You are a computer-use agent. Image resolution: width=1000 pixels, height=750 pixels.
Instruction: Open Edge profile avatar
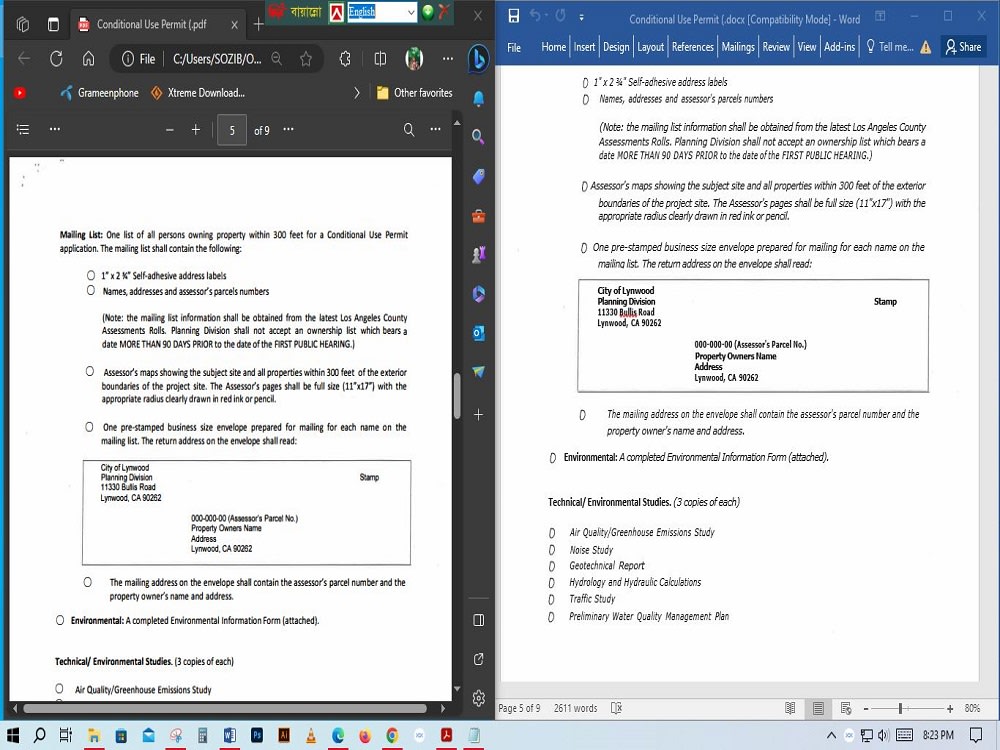pyautogui.click(x=414, y=59)
